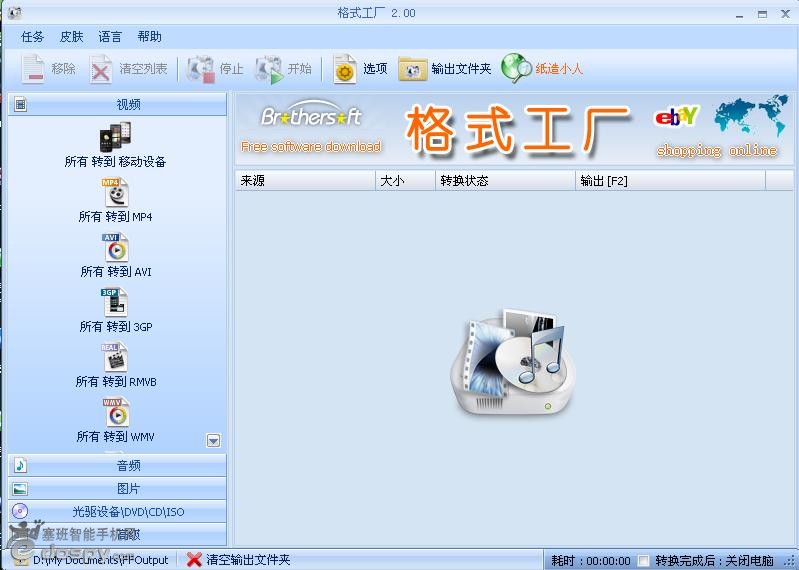This screenshot has width=799, height=570.
Task: Click the 耗时 : 00:00:00 elapsed time
Action: [591, 561]
